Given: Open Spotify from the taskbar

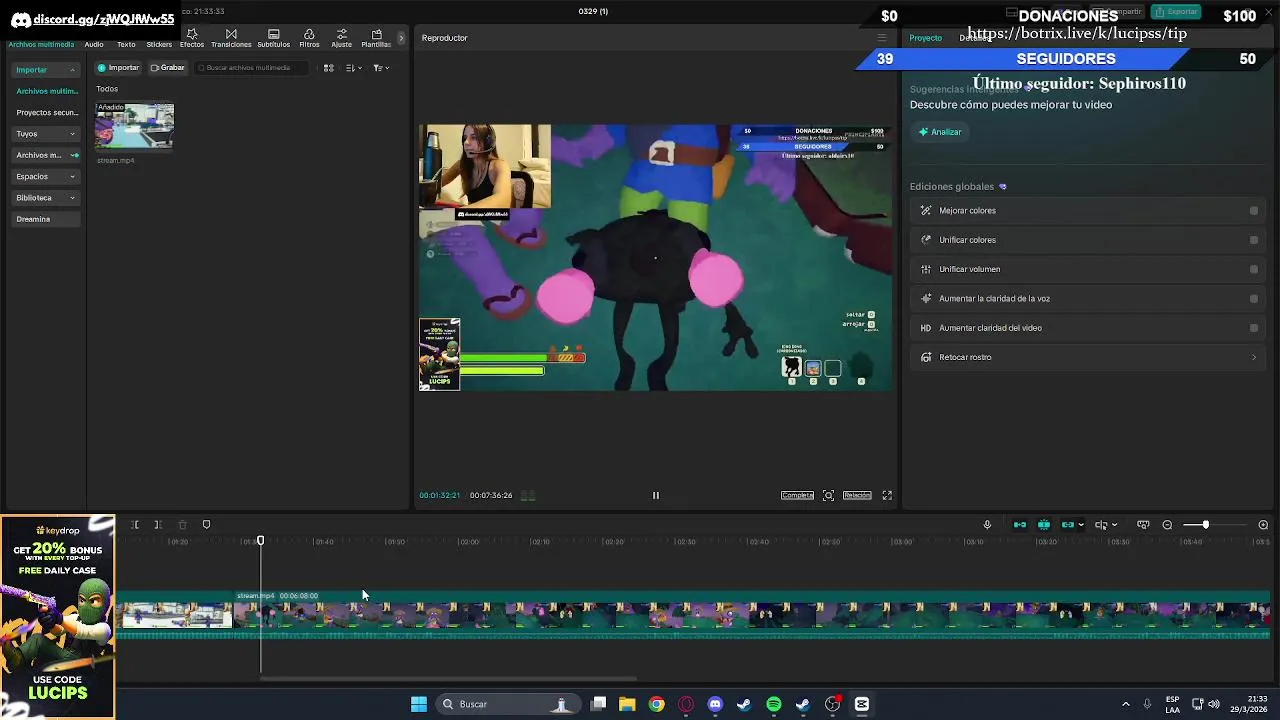Looking at the screenshot, I should [x=774, y=704].
